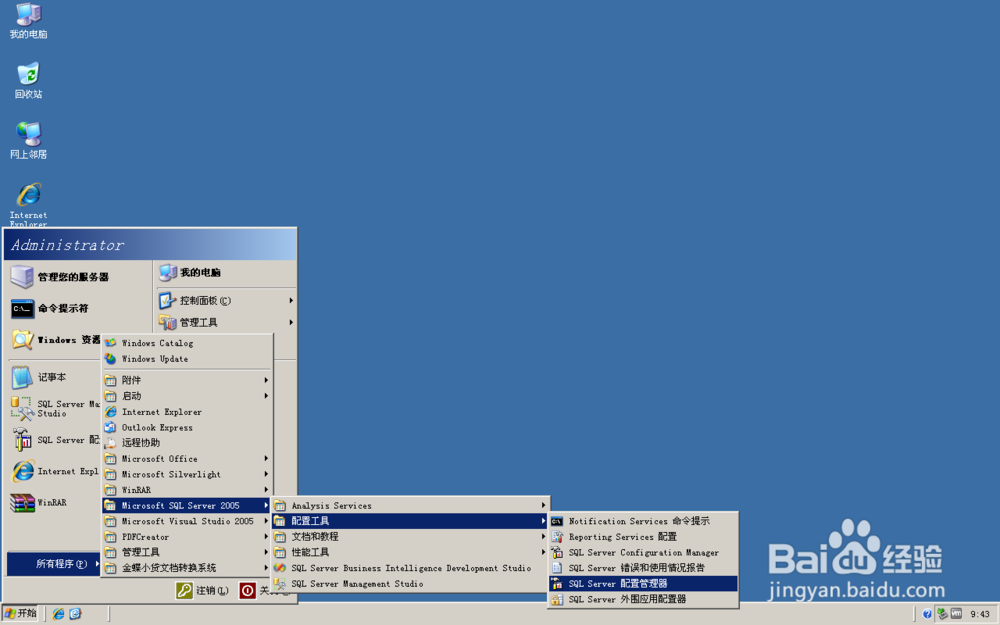The image size is (1000, 625).
Task: Expand 管理工具 folder in programs list
Action: (188, 552)
